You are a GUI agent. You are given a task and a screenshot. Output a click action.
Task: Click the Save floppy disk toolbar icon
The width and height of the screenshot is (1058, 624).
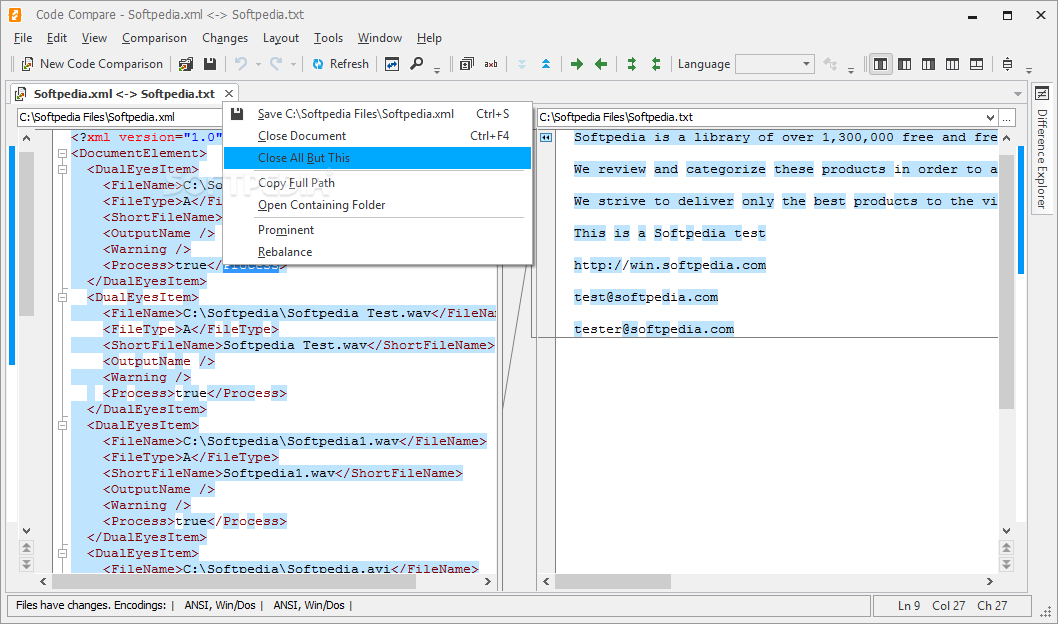coord(210,64)
